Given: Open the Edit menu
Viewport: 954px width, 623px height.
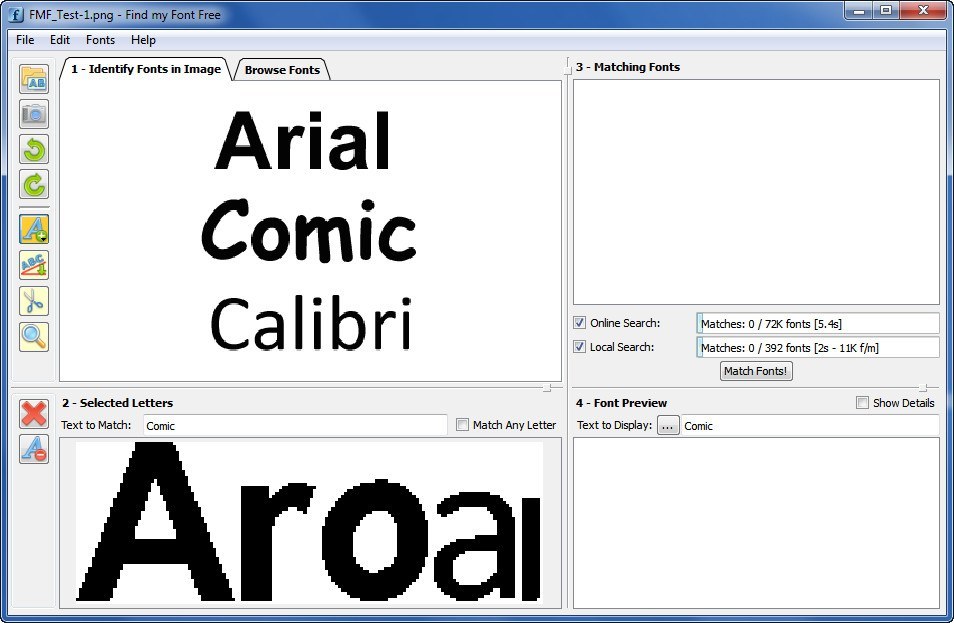Looking at the screenshot, I should [x=60, y=40].
